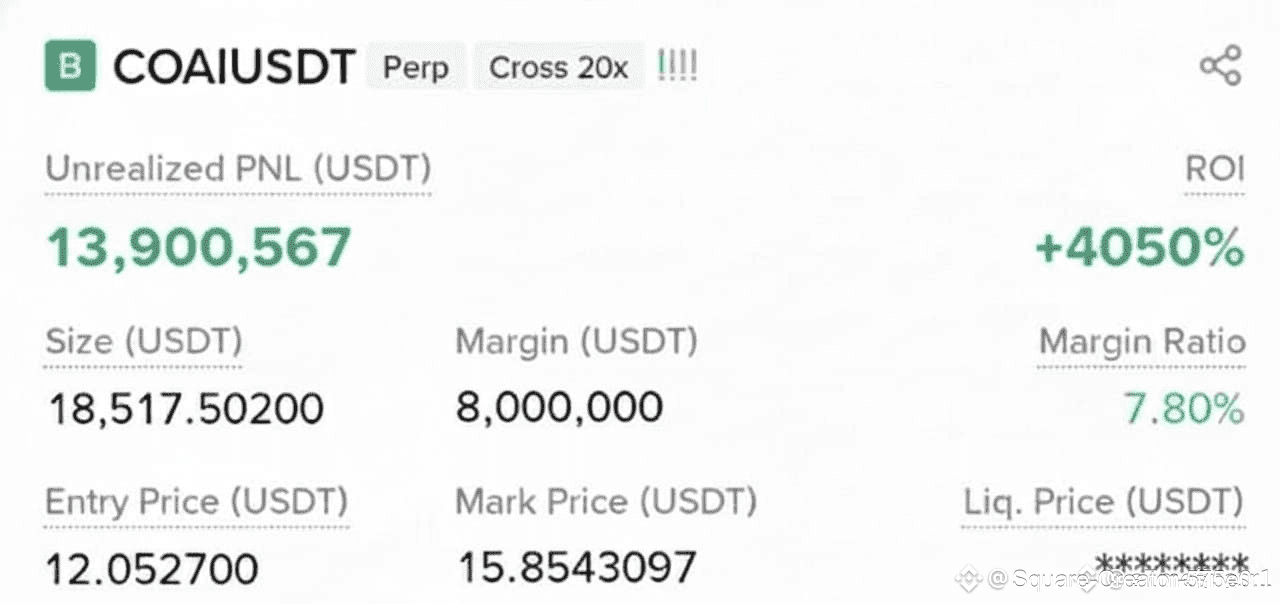This screenshot has width=1280, height=604.
Task: Click the share icon
Action: 1220,66
